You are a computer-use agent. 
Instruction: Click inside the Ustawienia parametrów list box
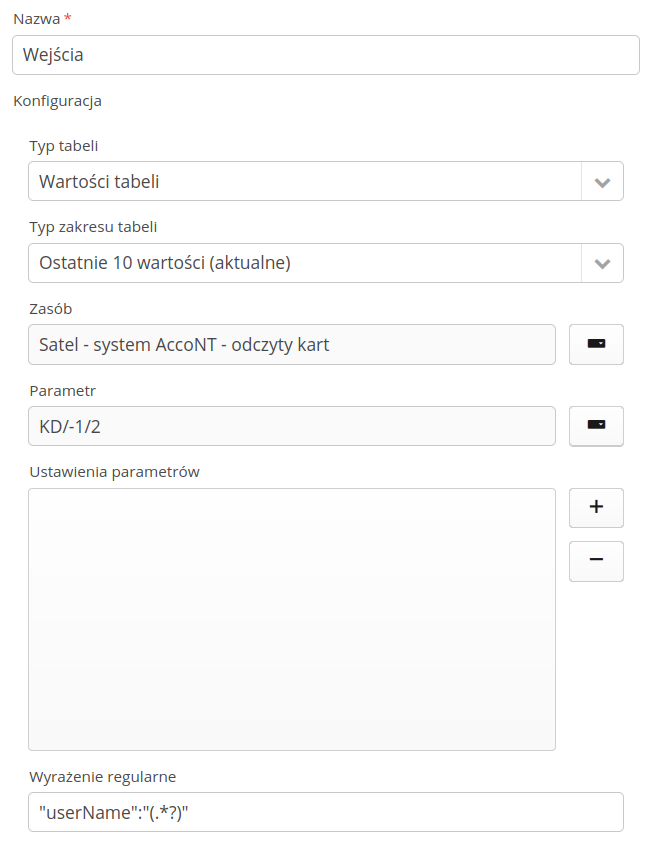point(291,619)
